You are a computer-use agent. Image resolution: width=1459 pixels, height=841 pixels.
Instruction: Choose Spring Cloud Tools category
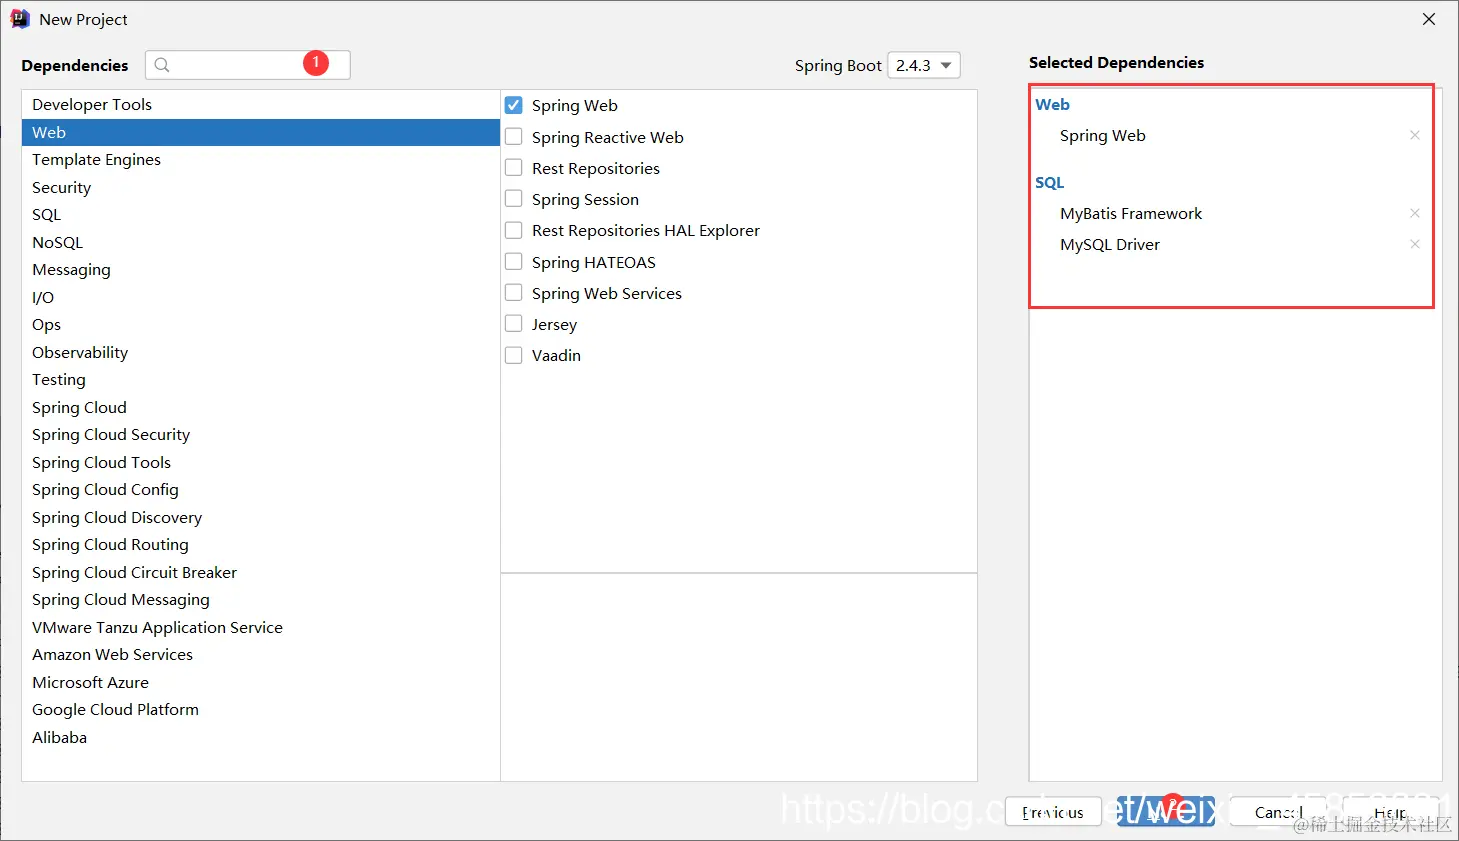click(261, 462)
